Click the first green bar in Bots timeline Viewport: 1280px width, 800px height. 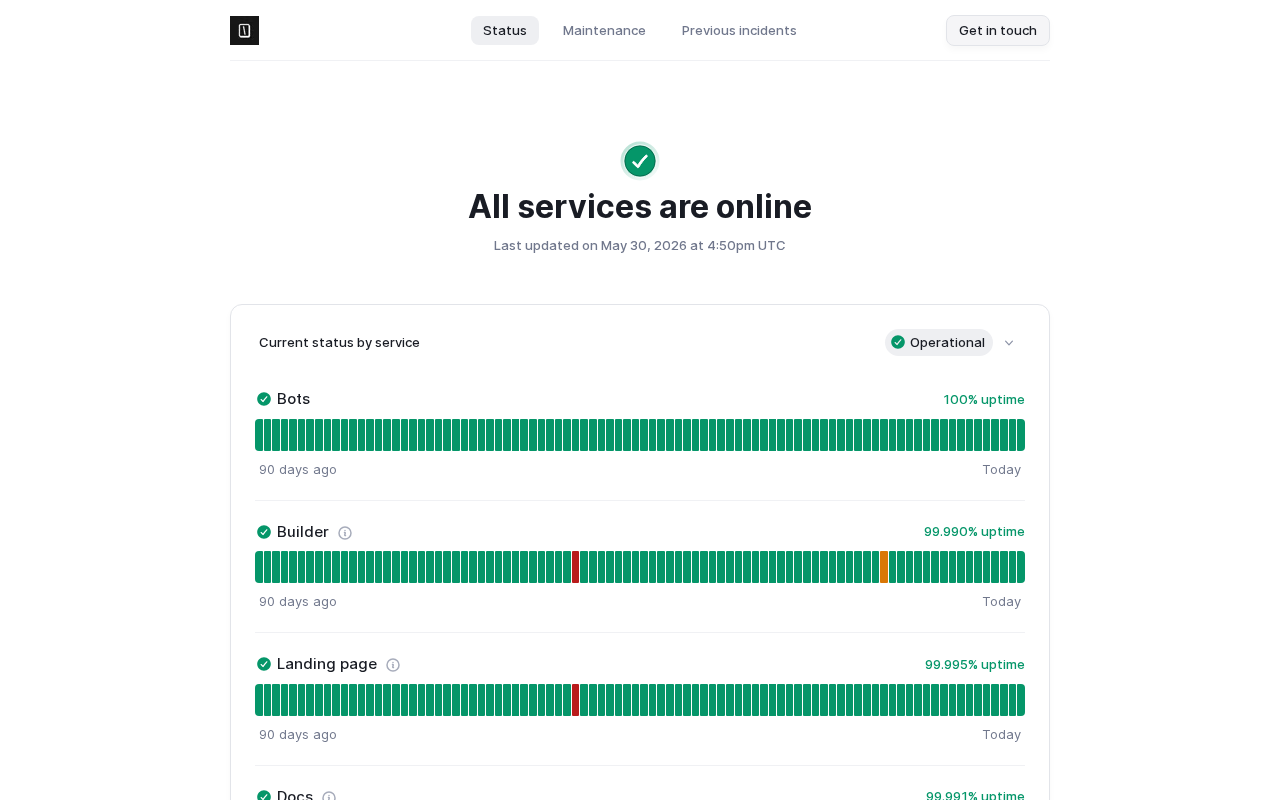click(x=259, y=435)
